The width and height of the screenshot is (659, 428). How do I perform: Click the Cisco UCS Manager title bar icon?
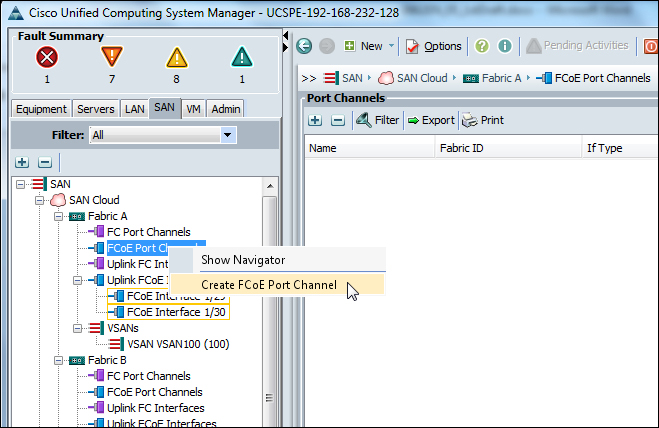point(16,13)
